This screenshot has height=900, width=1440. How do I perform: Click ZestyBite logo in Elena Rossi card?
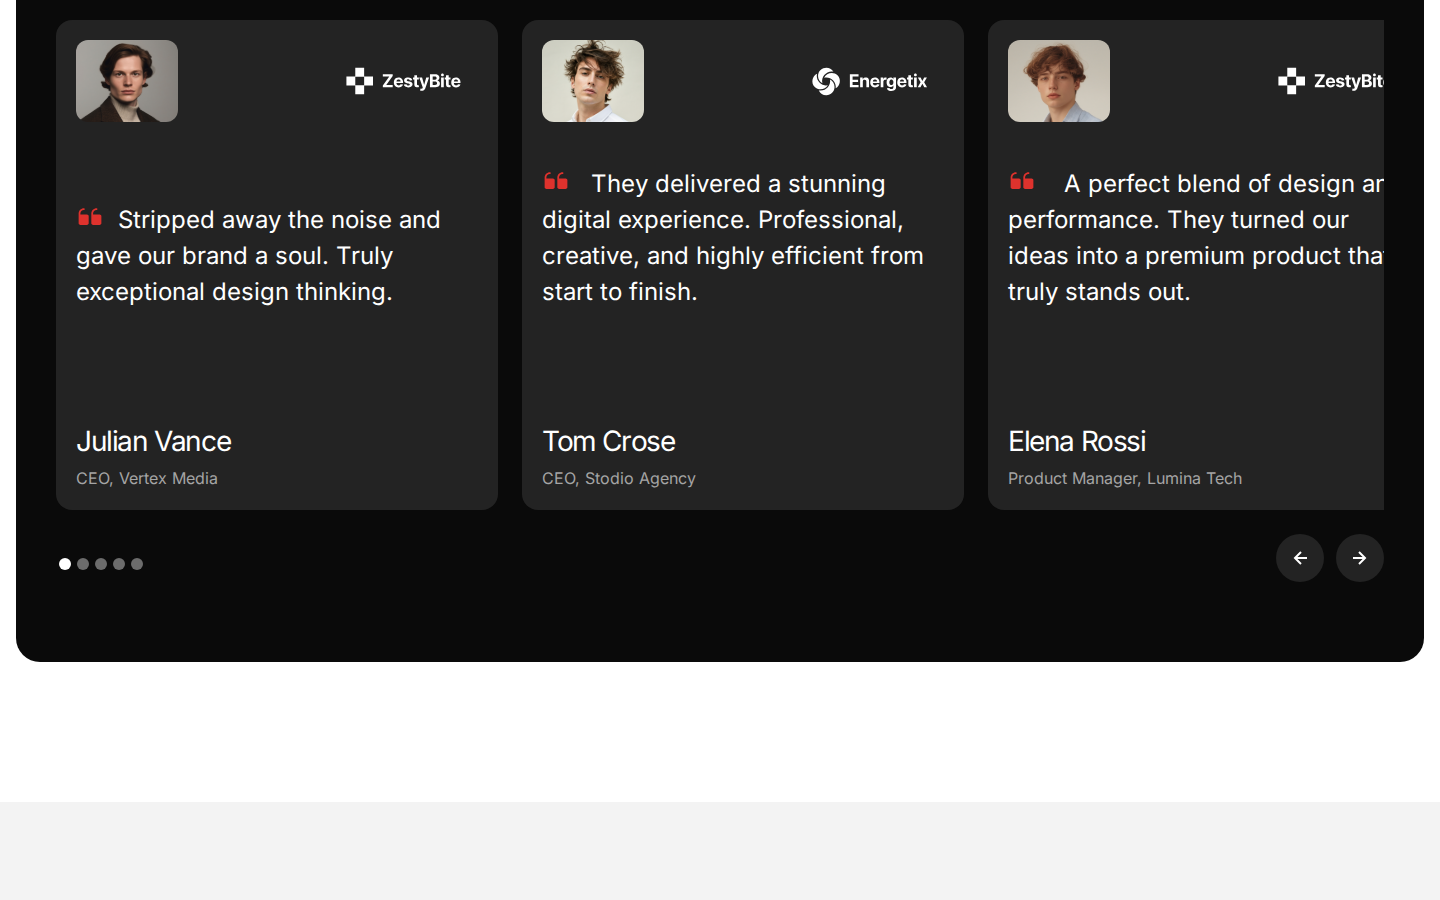[1331, 81]
